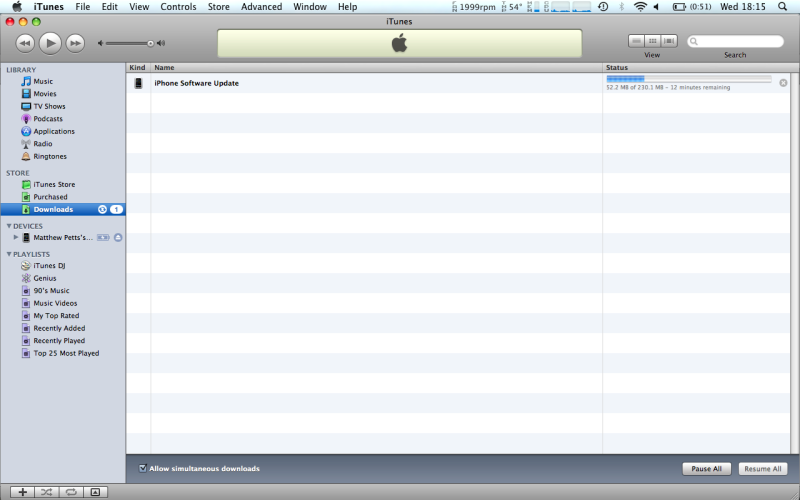Viewport: 800px width, 500px height.
Task: Open the Controls menu
Action: click(x=178, y=7)
